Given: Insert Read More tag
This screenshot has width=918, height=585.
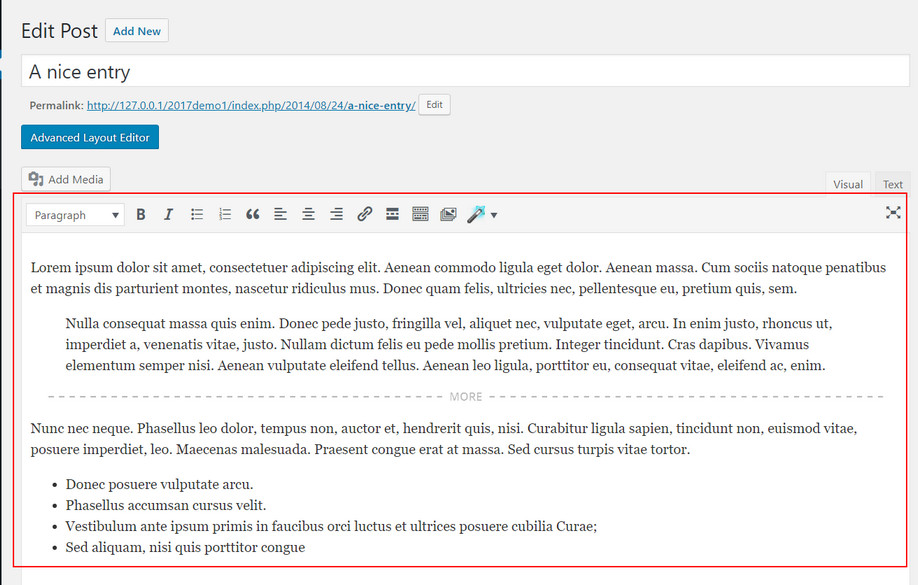Looking at the screenshot, I should point(392,214).
